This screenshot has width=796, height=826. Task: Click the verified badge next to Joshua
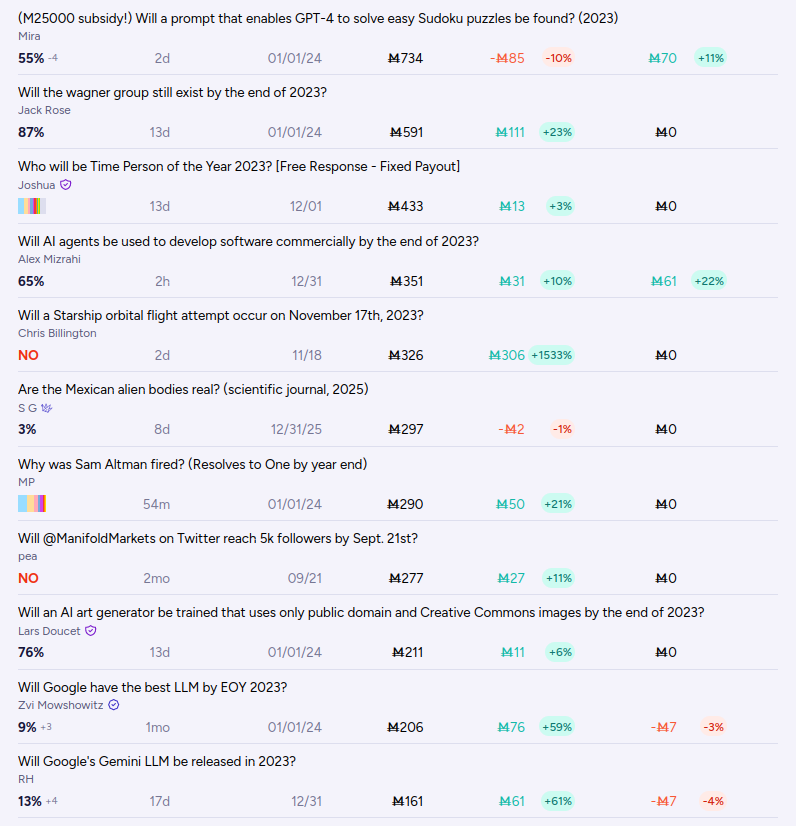pos(65,185)
